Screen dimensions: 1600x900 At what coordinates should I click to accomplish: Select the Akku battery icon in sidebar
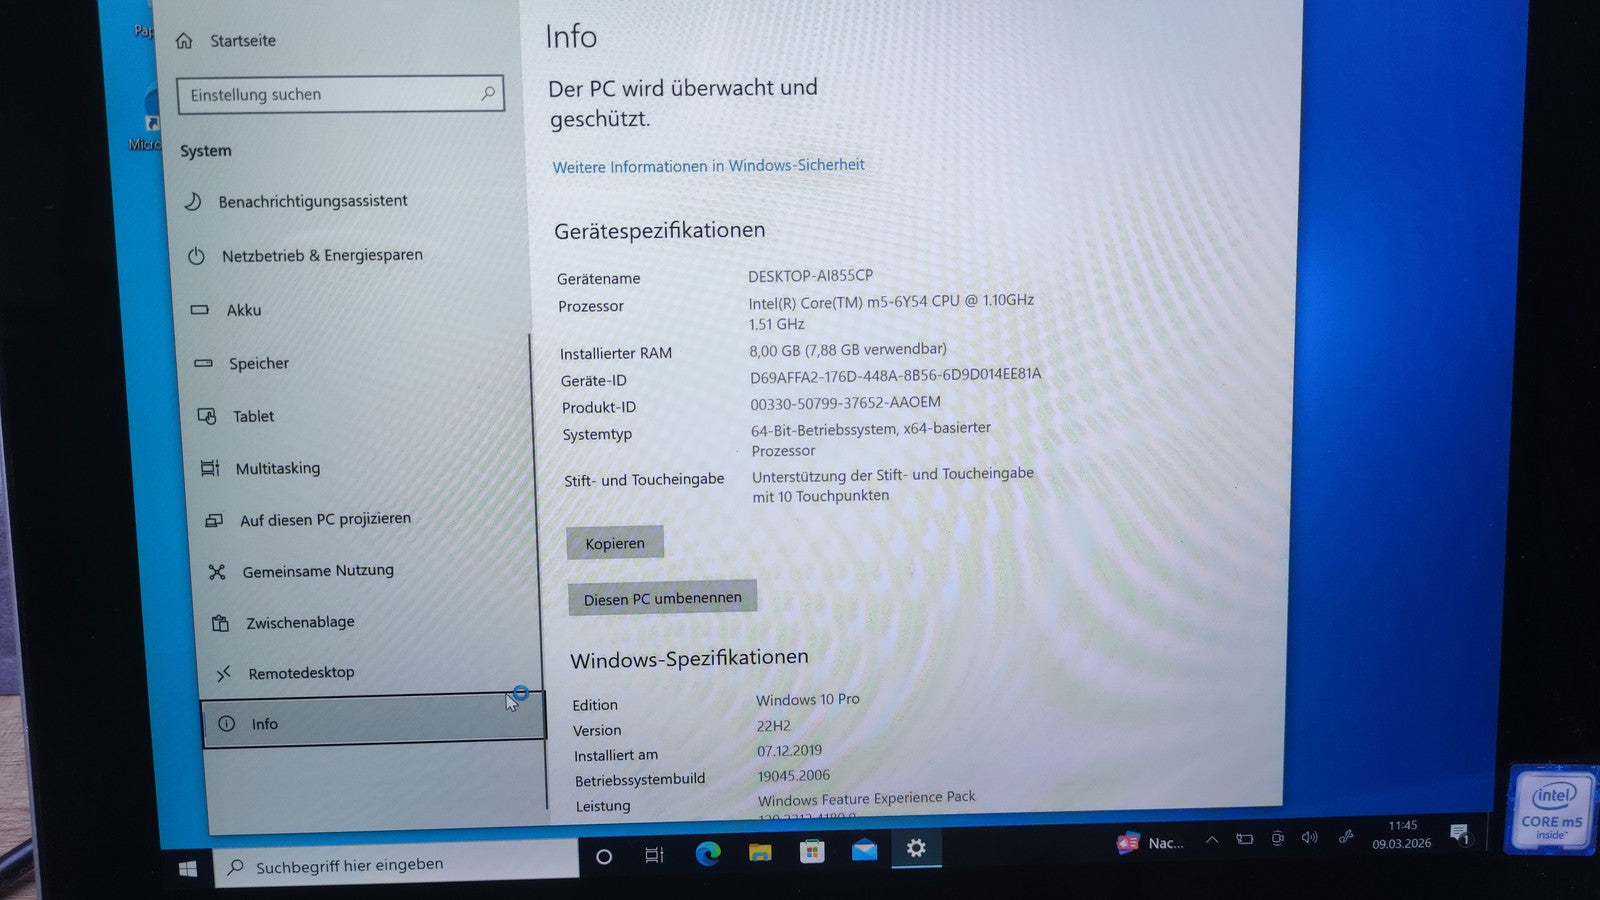click(x=200, y=310)
